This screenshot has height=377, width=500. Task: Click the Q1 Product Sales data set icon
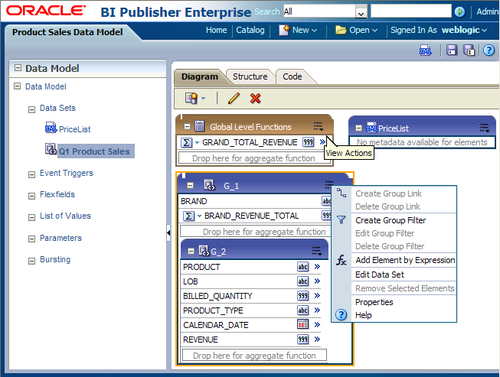click(x=51, y=149)
